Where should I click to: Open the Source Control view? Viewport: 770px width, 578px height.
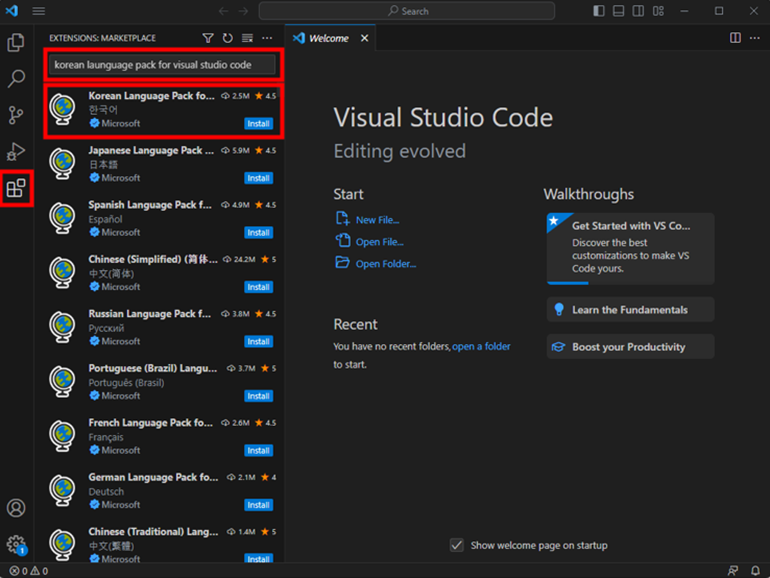click(x=16, y=115)
